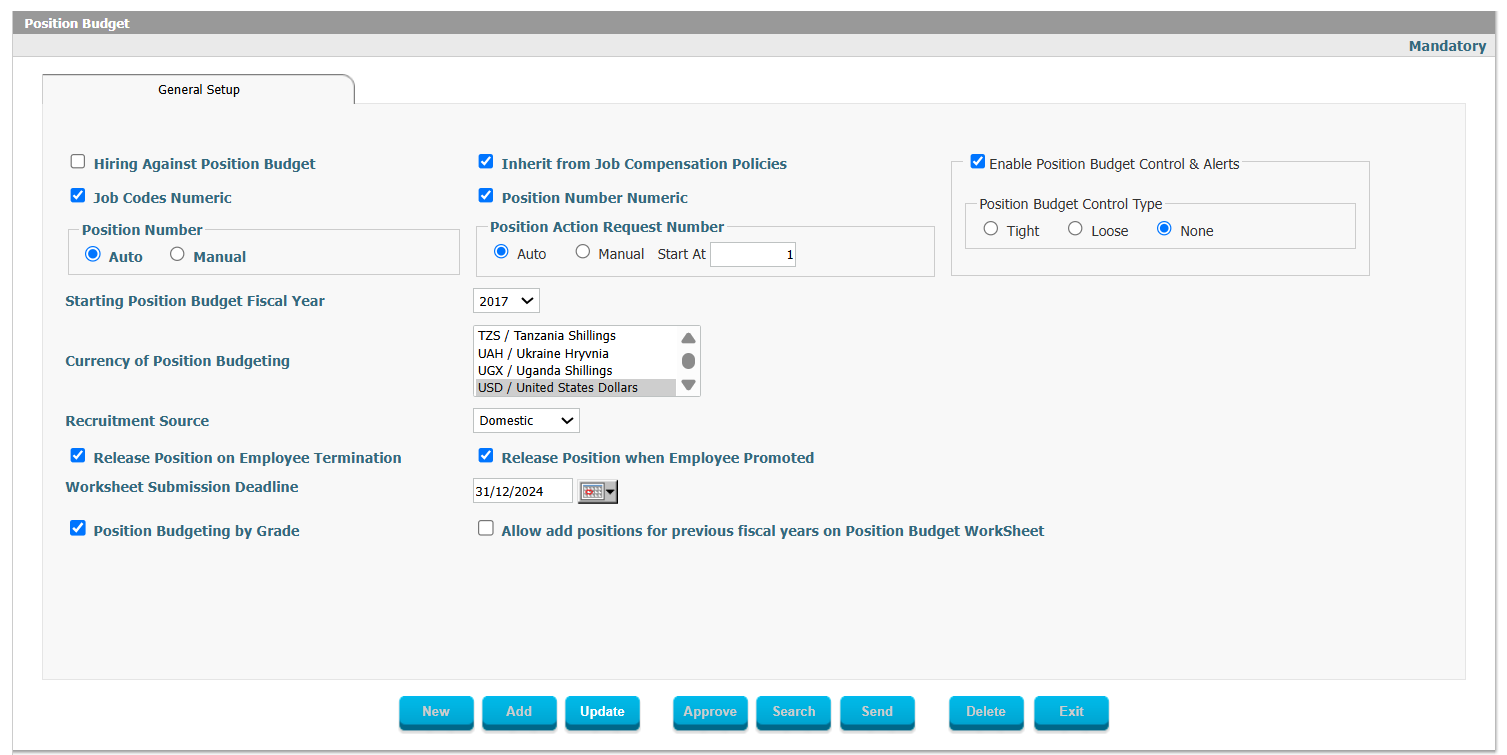Check Allow add positions for previous fiscal years
Image resolution: width=1507 pixels, height=755 pixels.
click(486, 529)
